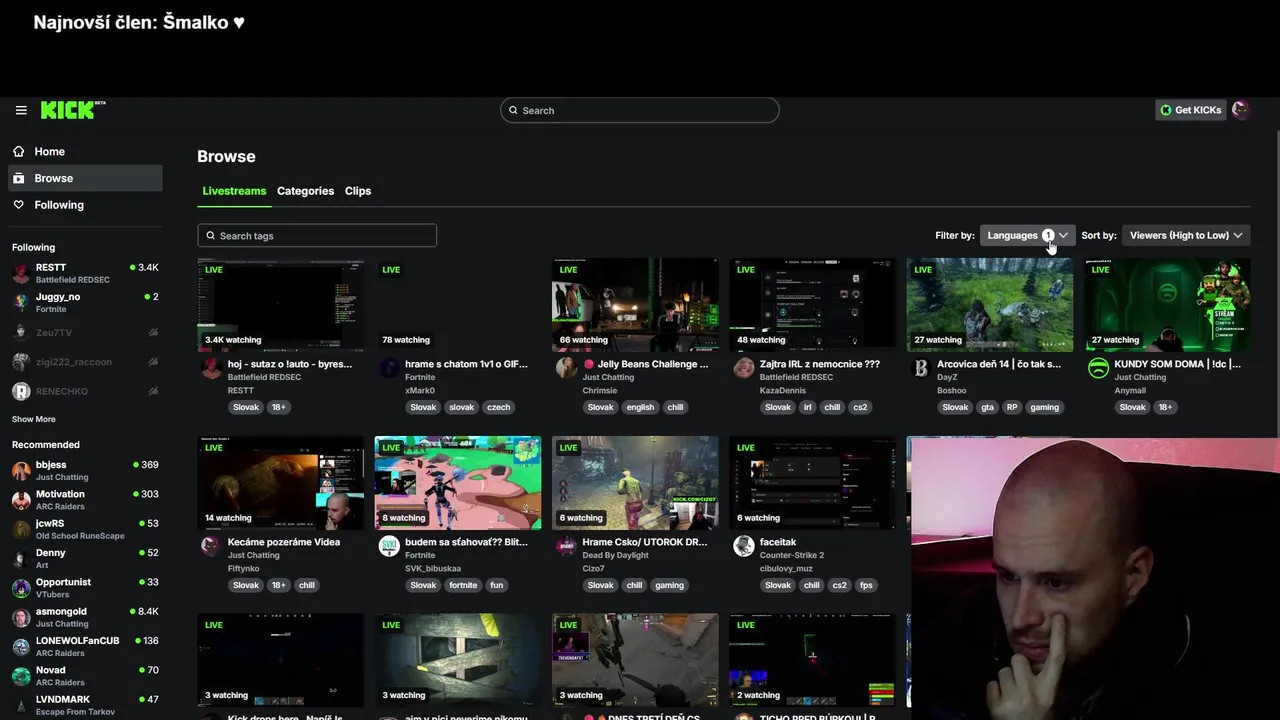Open Motivation channel avatar
The width and height of the screenshot is (1280, 720).
pyautogui.click(x=21, y=500)
